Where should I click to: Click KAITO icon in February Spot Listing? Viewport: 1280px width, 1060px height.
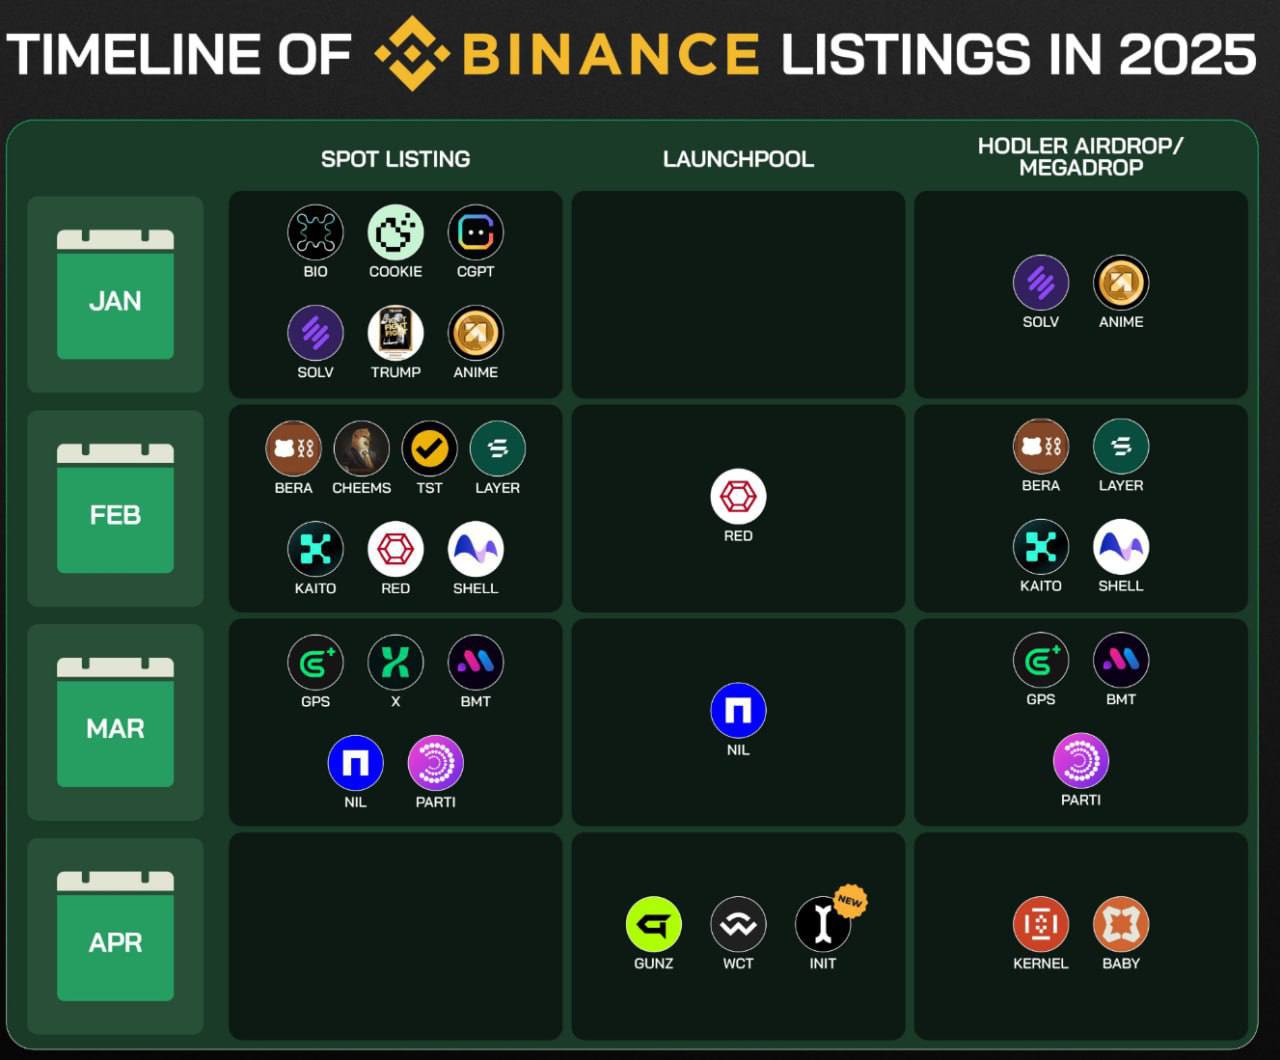point(315,549)
